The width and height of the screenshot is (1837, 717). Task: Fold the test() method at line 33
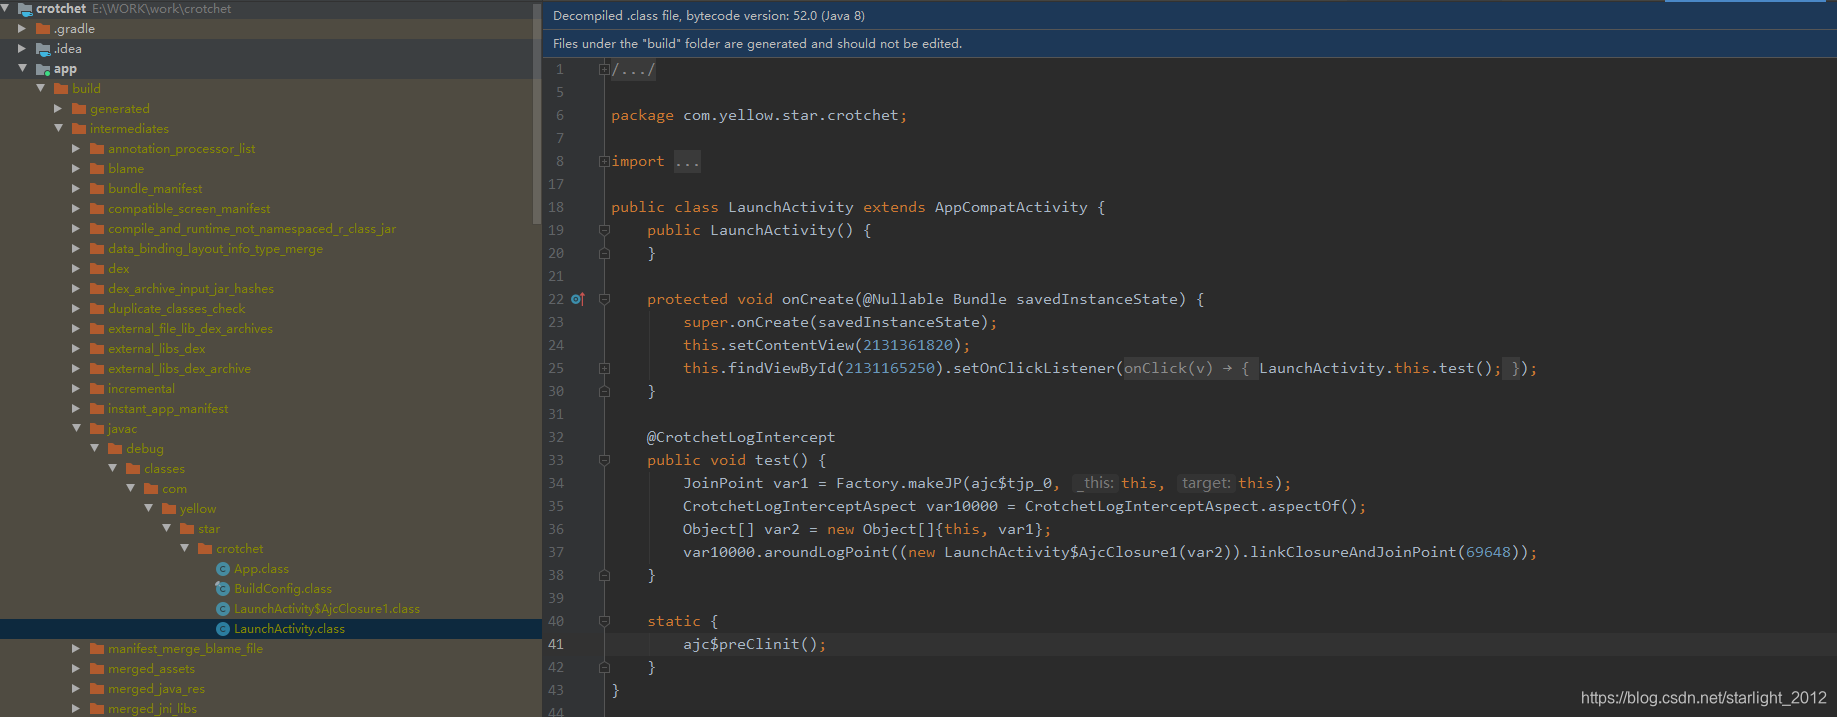tap(604, 460)
